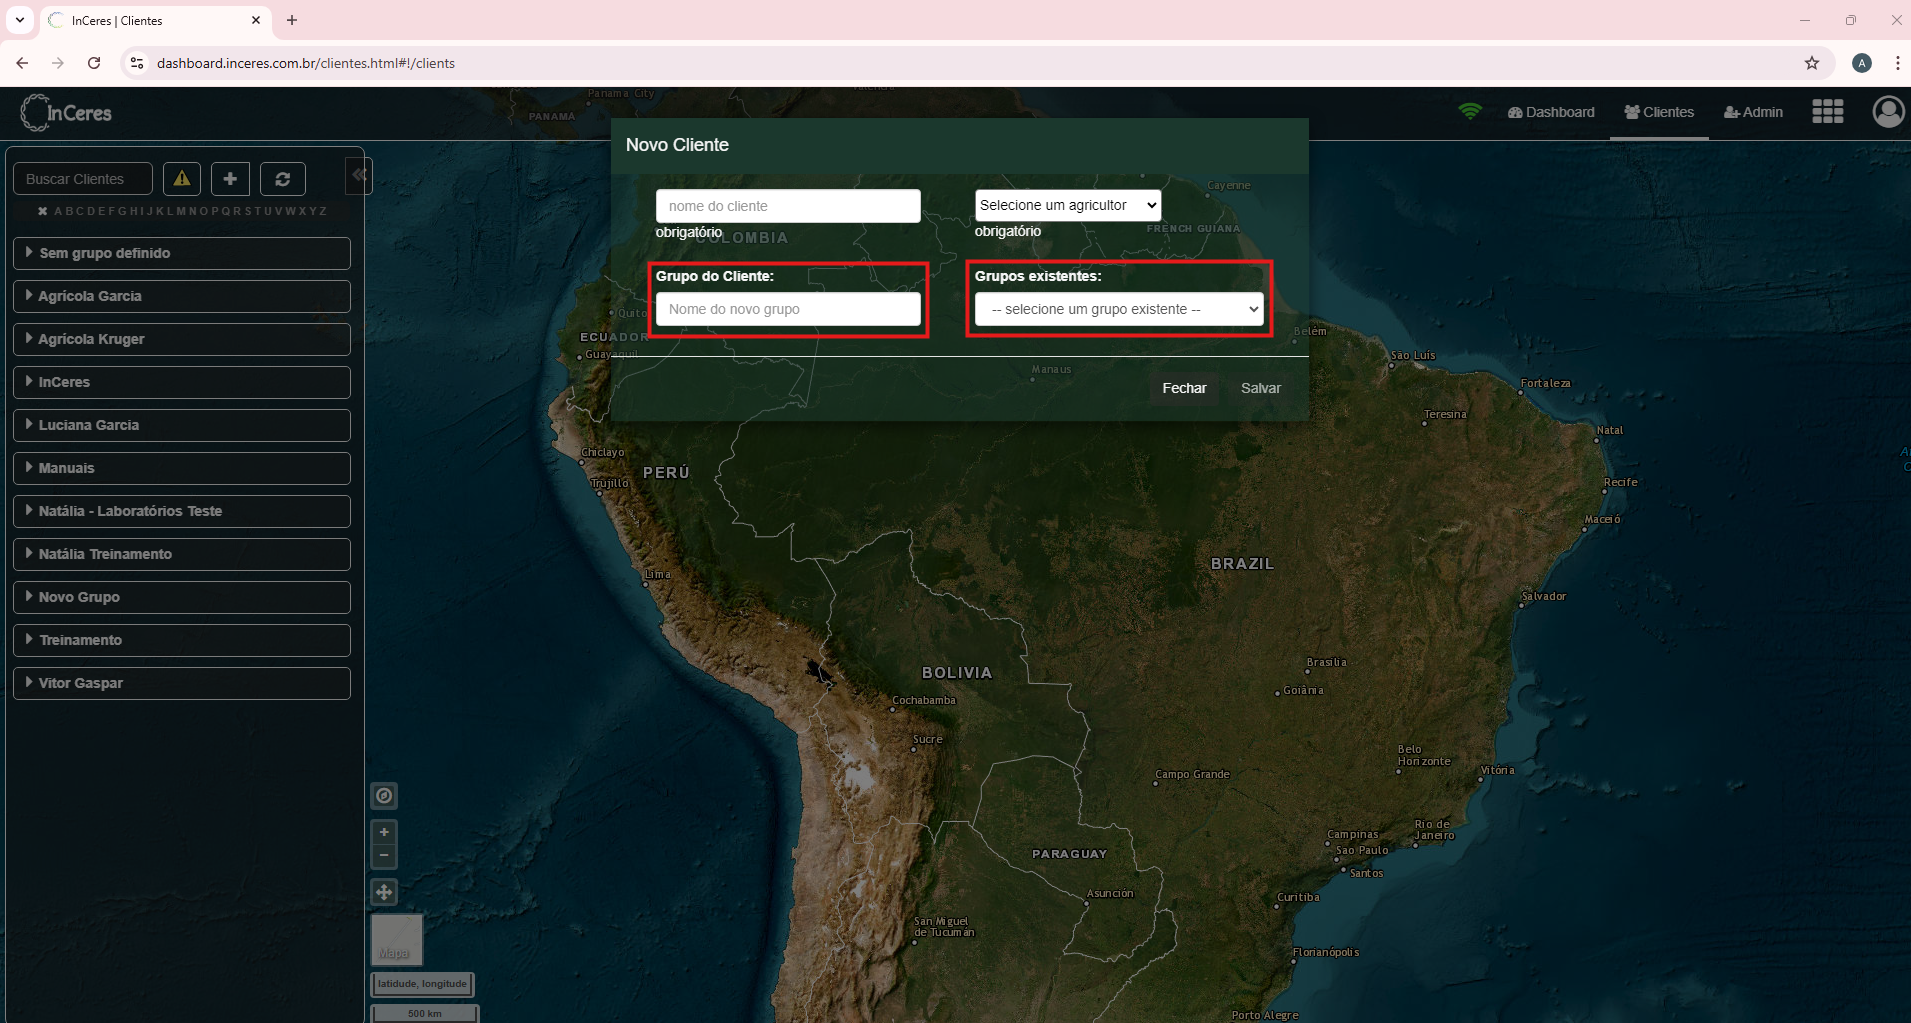
Task: Click the latitude, longitude box
Action: pyautogui.click(x=422, y=984)
